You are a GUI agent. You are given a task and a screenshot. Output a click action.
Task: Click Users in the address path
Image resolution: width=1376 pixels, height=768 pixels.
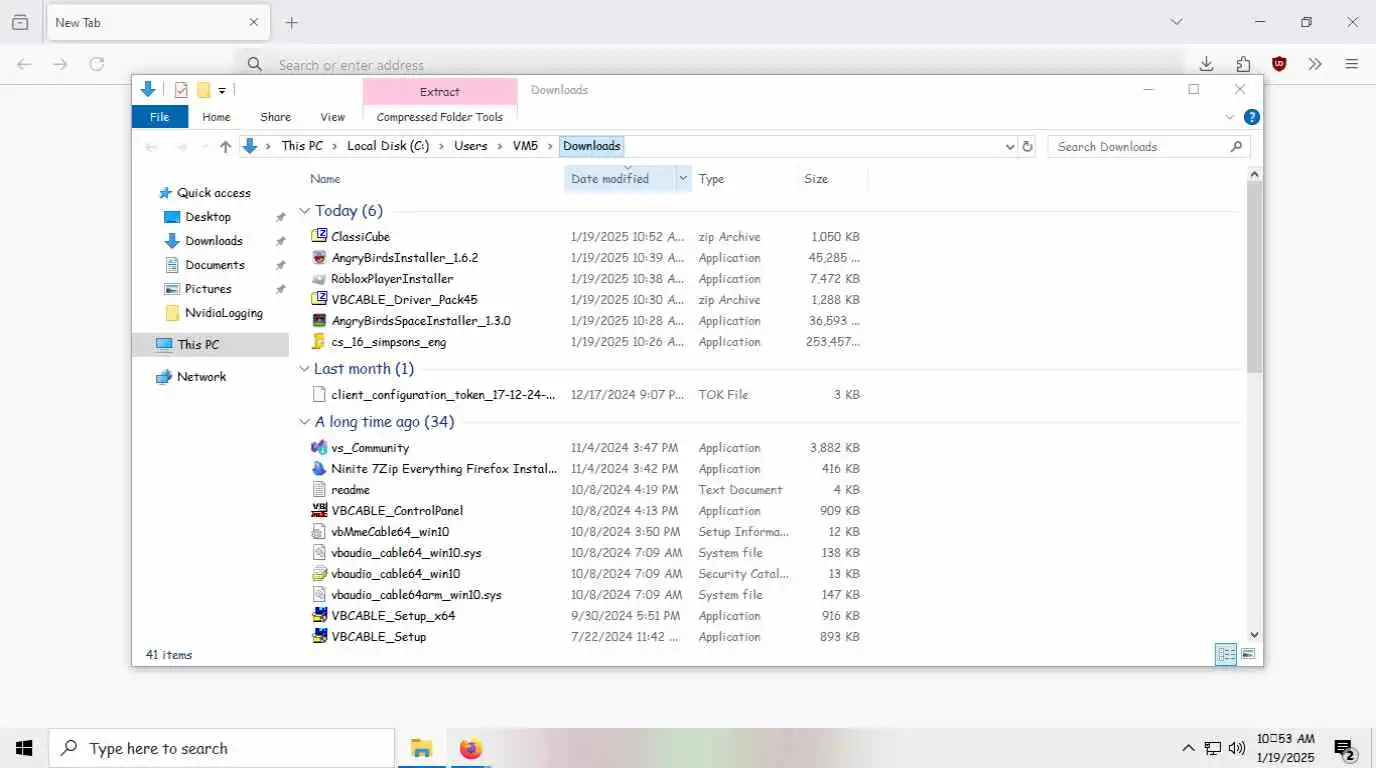click(471, 146)
